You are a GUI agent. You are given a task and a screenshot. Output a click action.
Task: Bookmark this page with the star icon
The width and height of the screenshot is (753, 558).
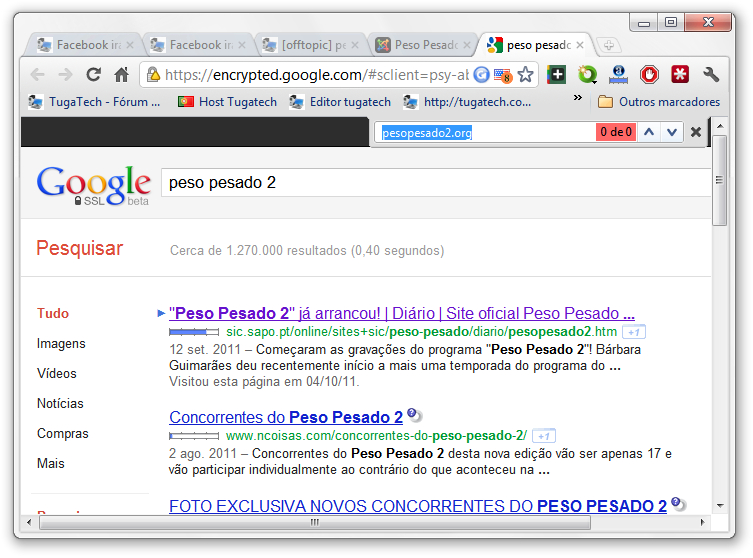pyautogui.click(x=525, y=75)
